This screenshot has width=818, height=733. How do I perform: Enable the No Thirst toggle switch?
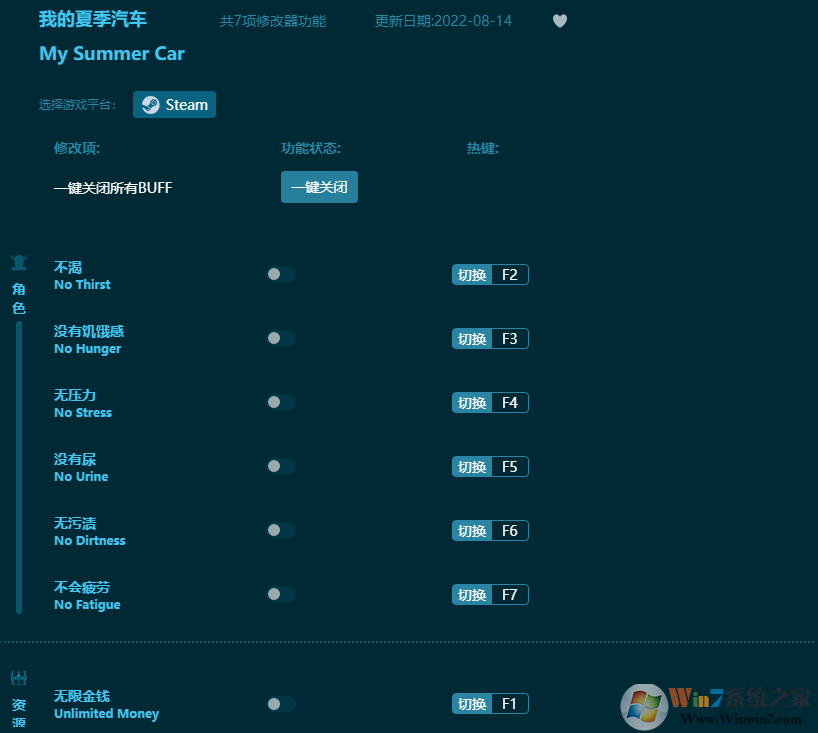281,274
